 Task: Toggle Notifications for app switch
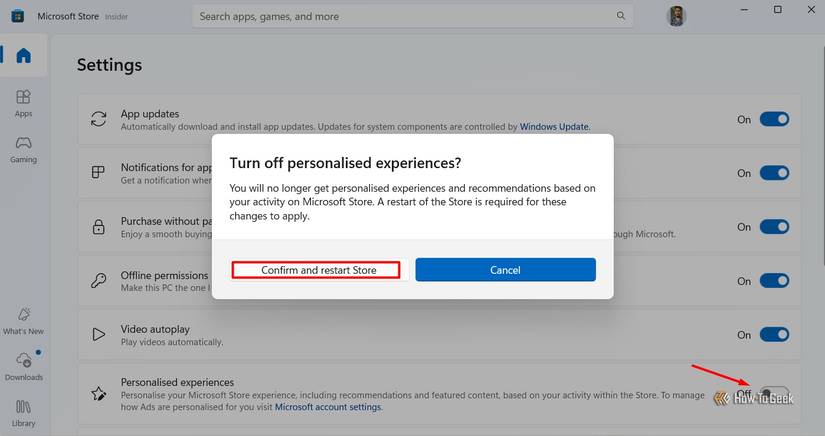click(x=774, y=173)
